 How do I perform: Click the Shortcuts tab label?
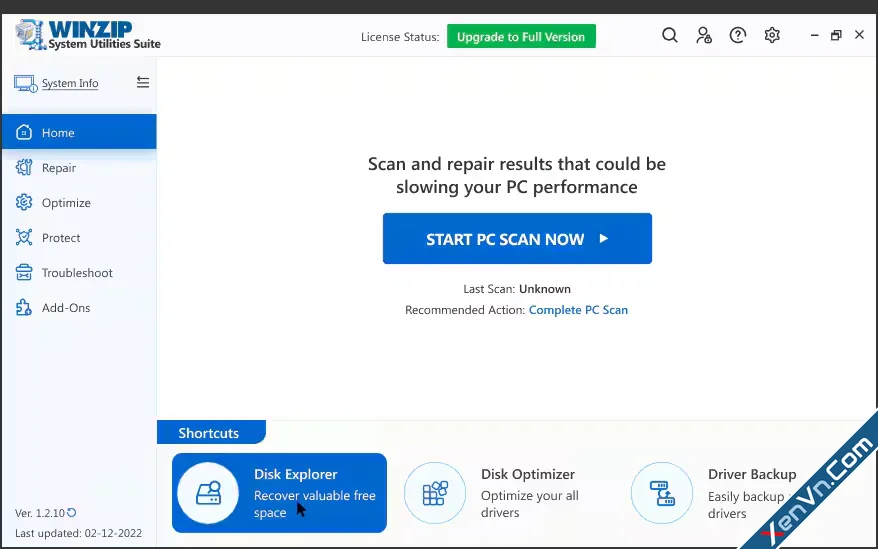click(208, 432)
